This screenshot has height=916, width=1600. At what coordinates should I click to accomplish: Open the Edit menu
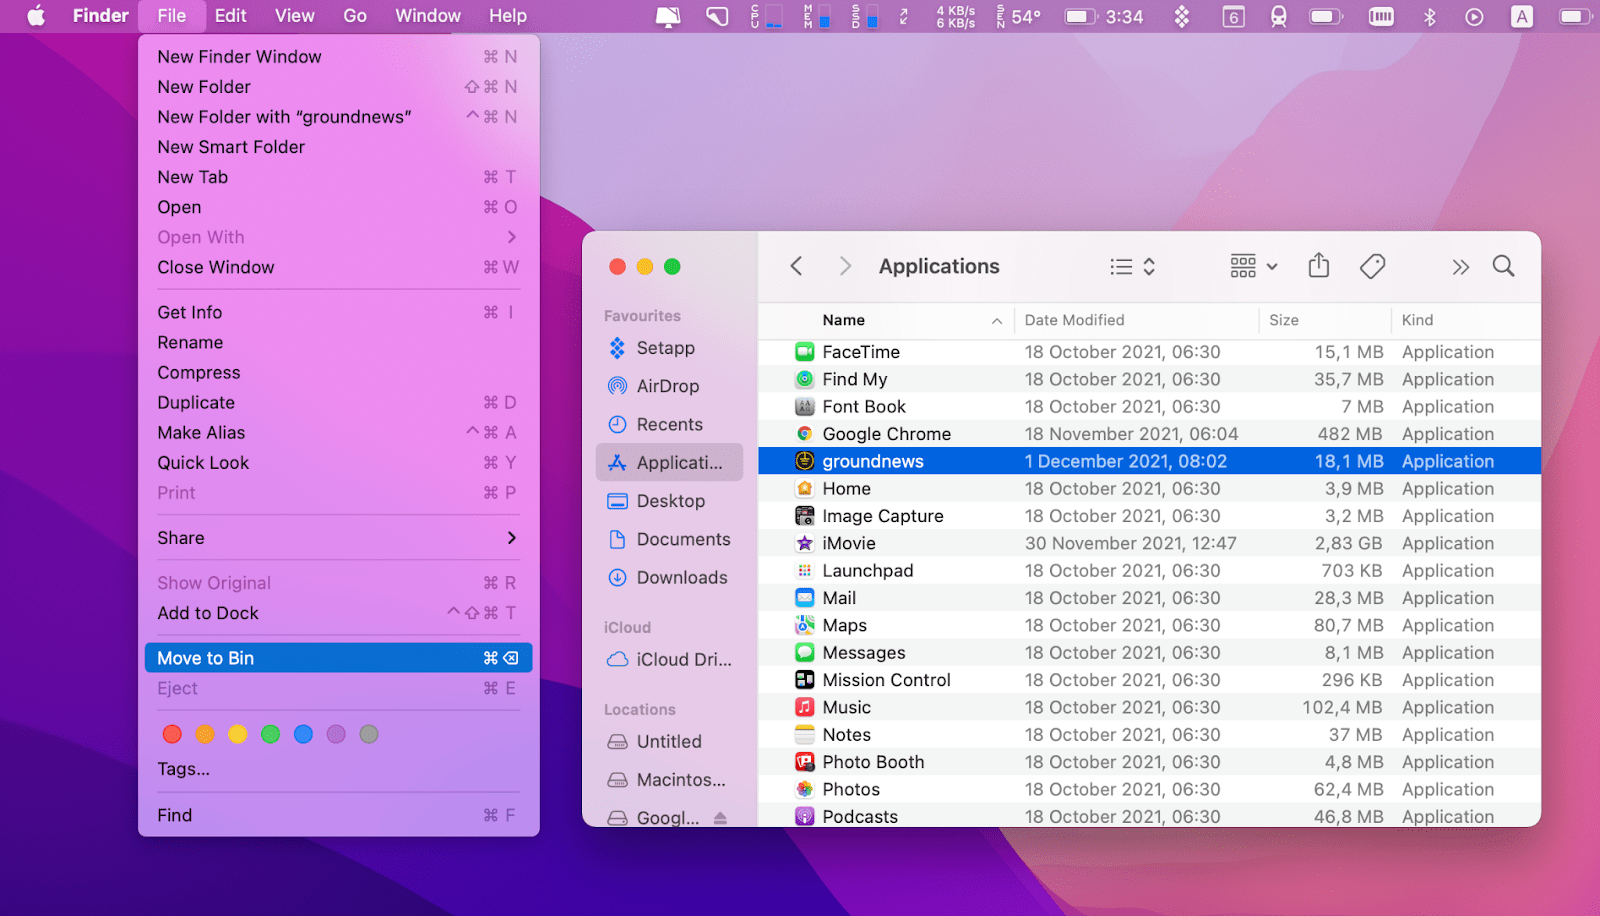pos(230,16)
